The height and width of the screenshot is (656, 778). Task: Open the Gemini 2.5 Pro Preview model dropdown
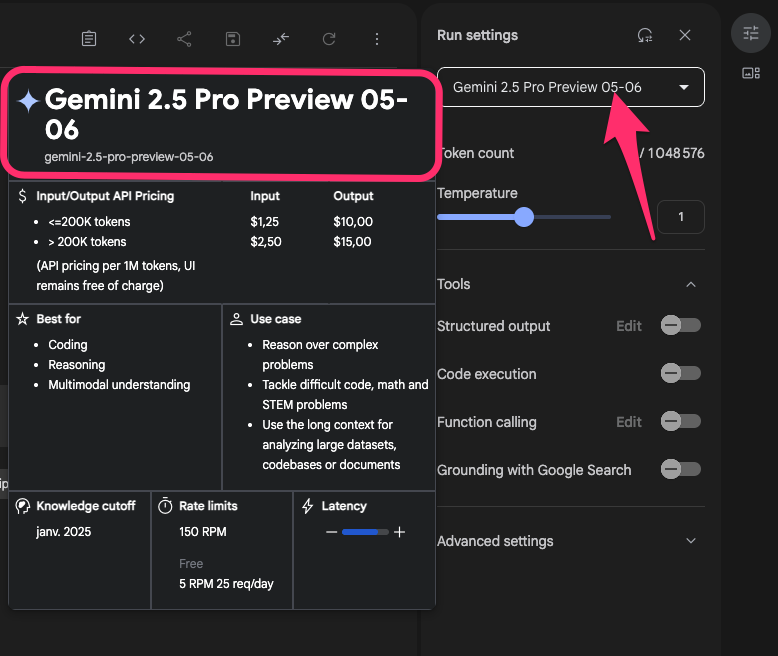[571, 87]
